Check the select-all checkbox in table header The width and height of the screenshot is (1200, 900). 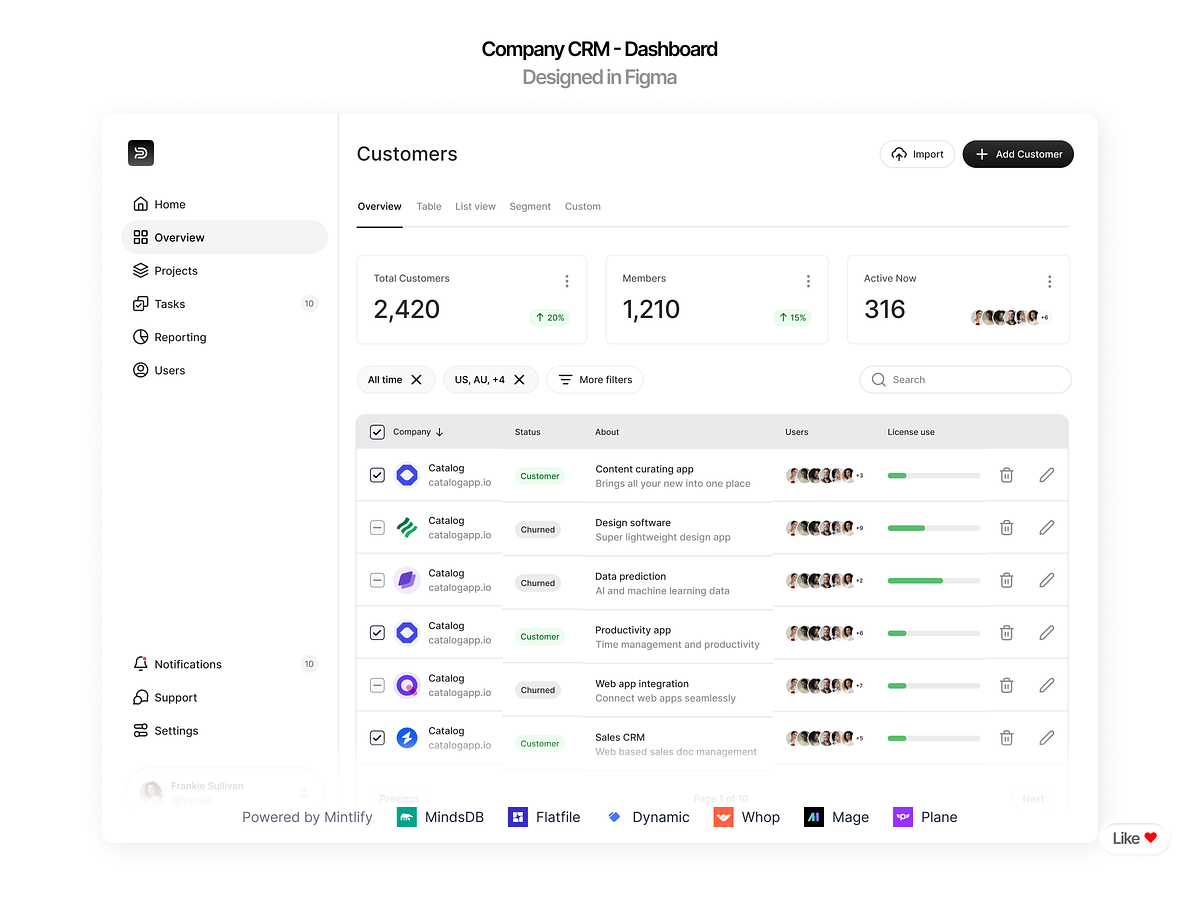point(377,432)
